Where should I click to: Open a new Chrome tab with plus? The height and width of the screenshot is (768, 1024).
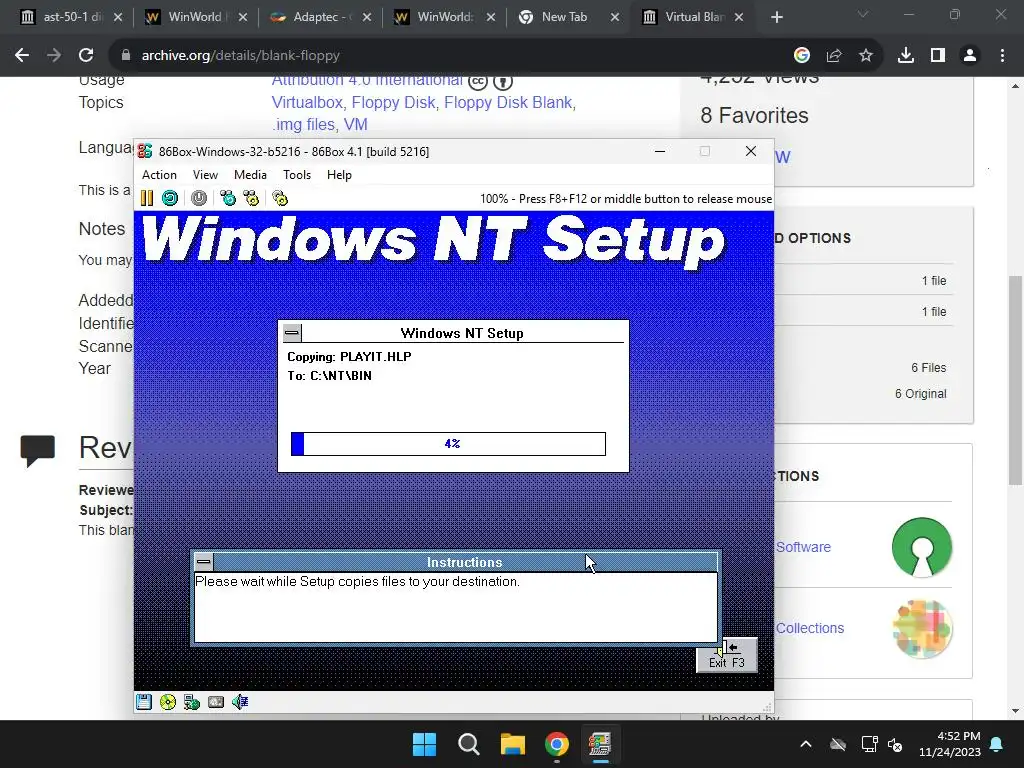776,17
